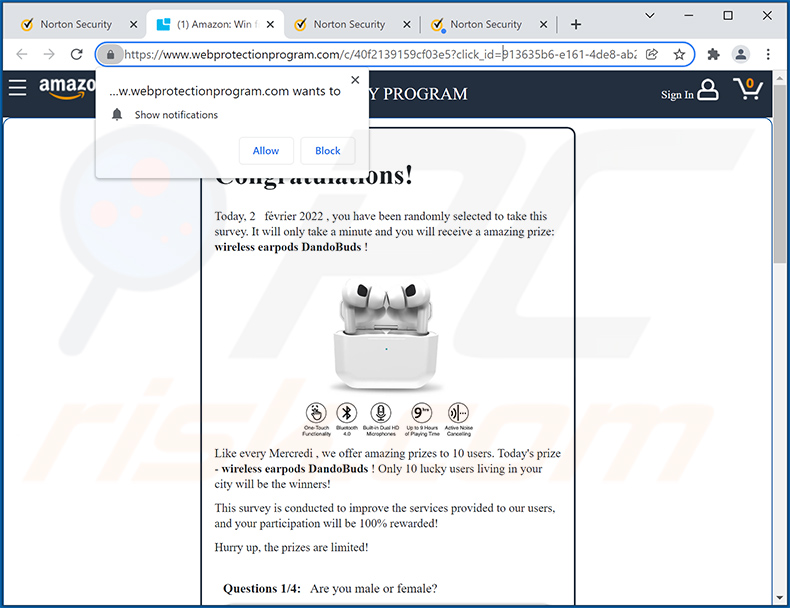790x608 pixels.
Task: Open the hamburger menu on the Amazon header
Action: (17, 87)
